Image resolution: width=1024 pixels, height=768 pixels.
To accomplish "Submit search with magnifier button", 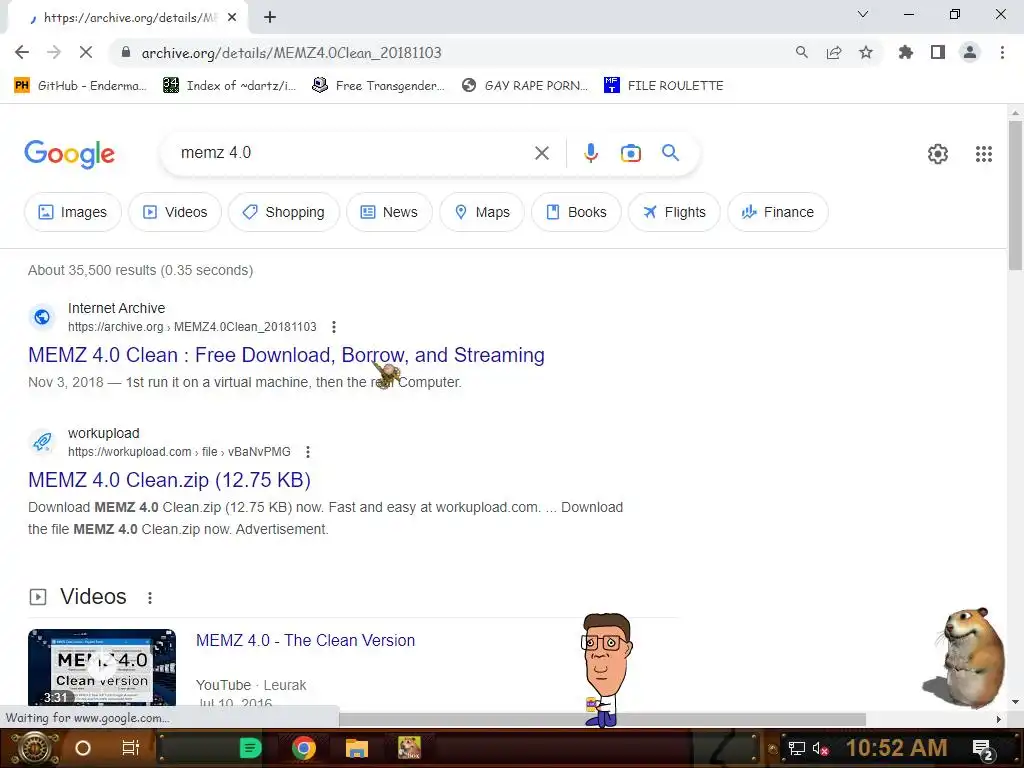I will (670, 153).
